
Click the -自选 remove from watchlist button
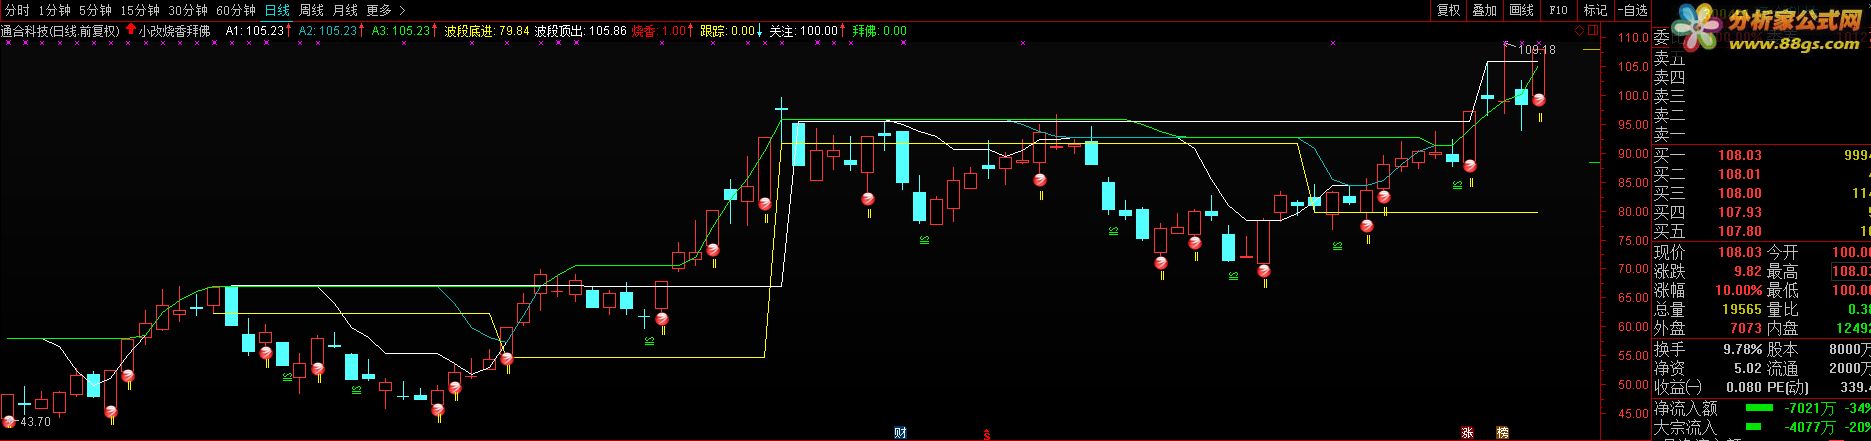[x=1631, y=10]
